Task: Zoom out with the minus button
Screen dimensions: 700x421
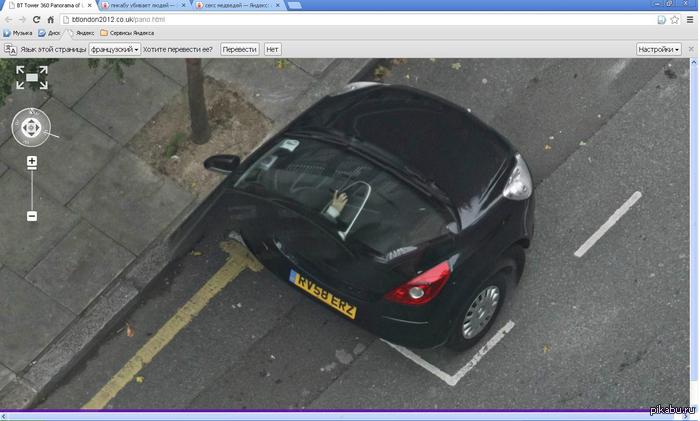Action: pyautogui.click(x=32, y=215)
